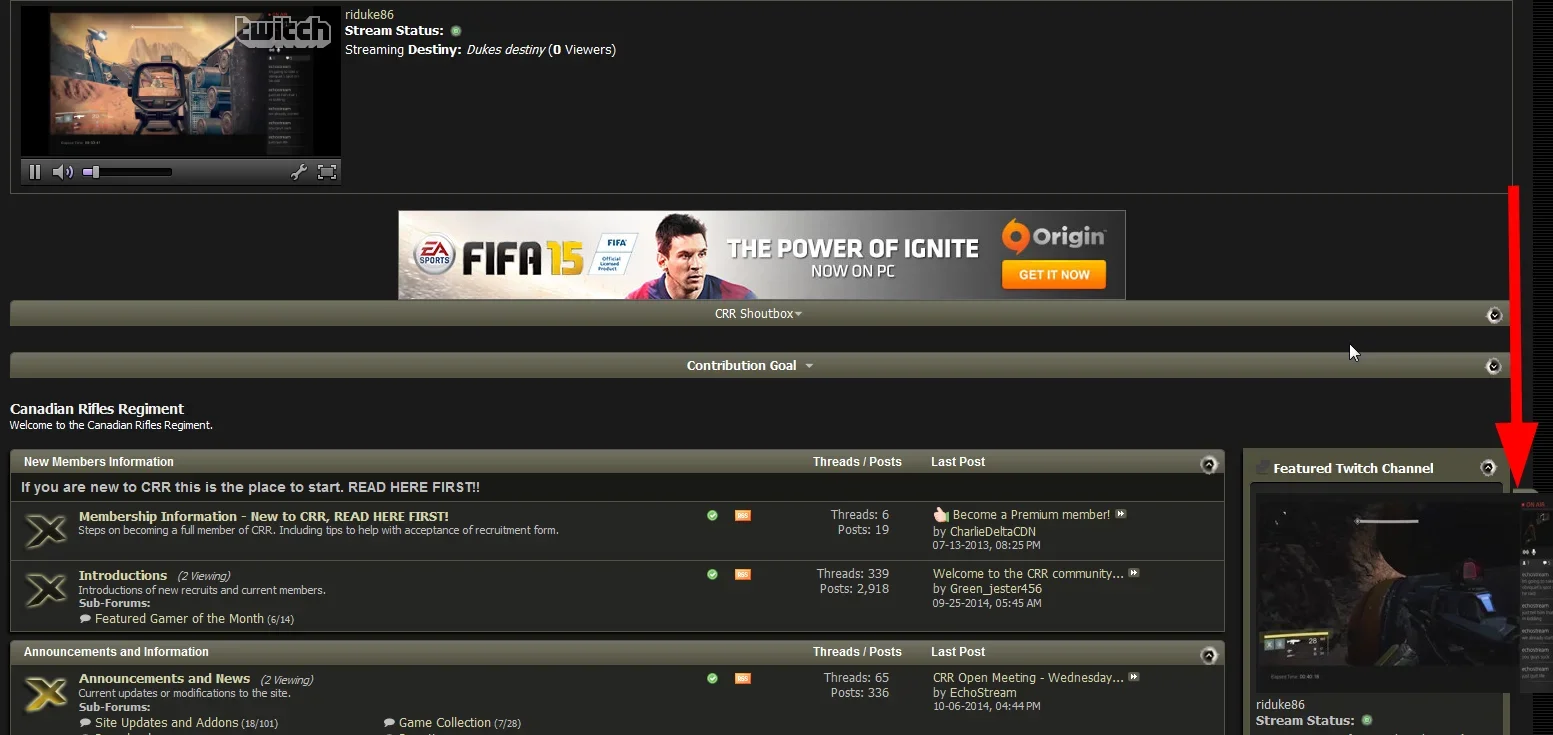Open Membership Information RSS feed icon
Screen dimensions: 1553x735
click(x=742, y=515)
